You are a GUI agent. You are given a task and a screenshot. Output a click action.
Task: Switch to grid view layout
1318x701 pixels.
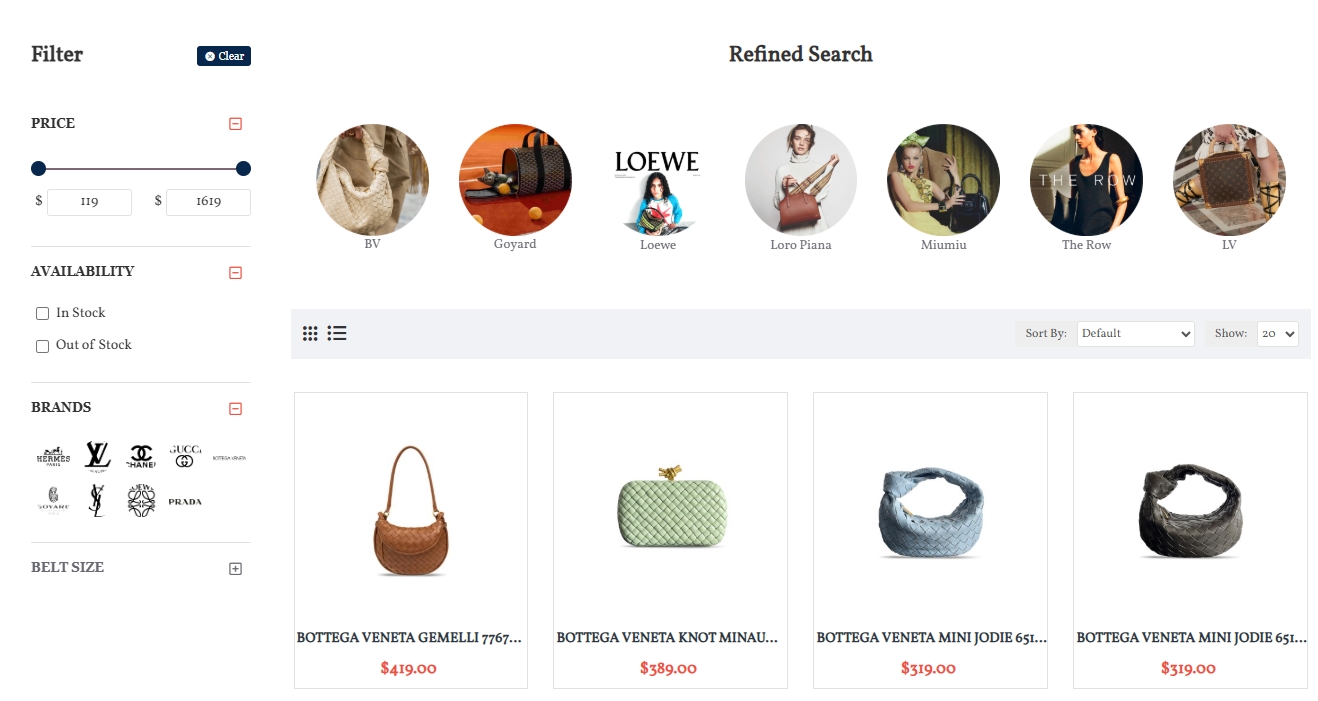tap(310, 333)
